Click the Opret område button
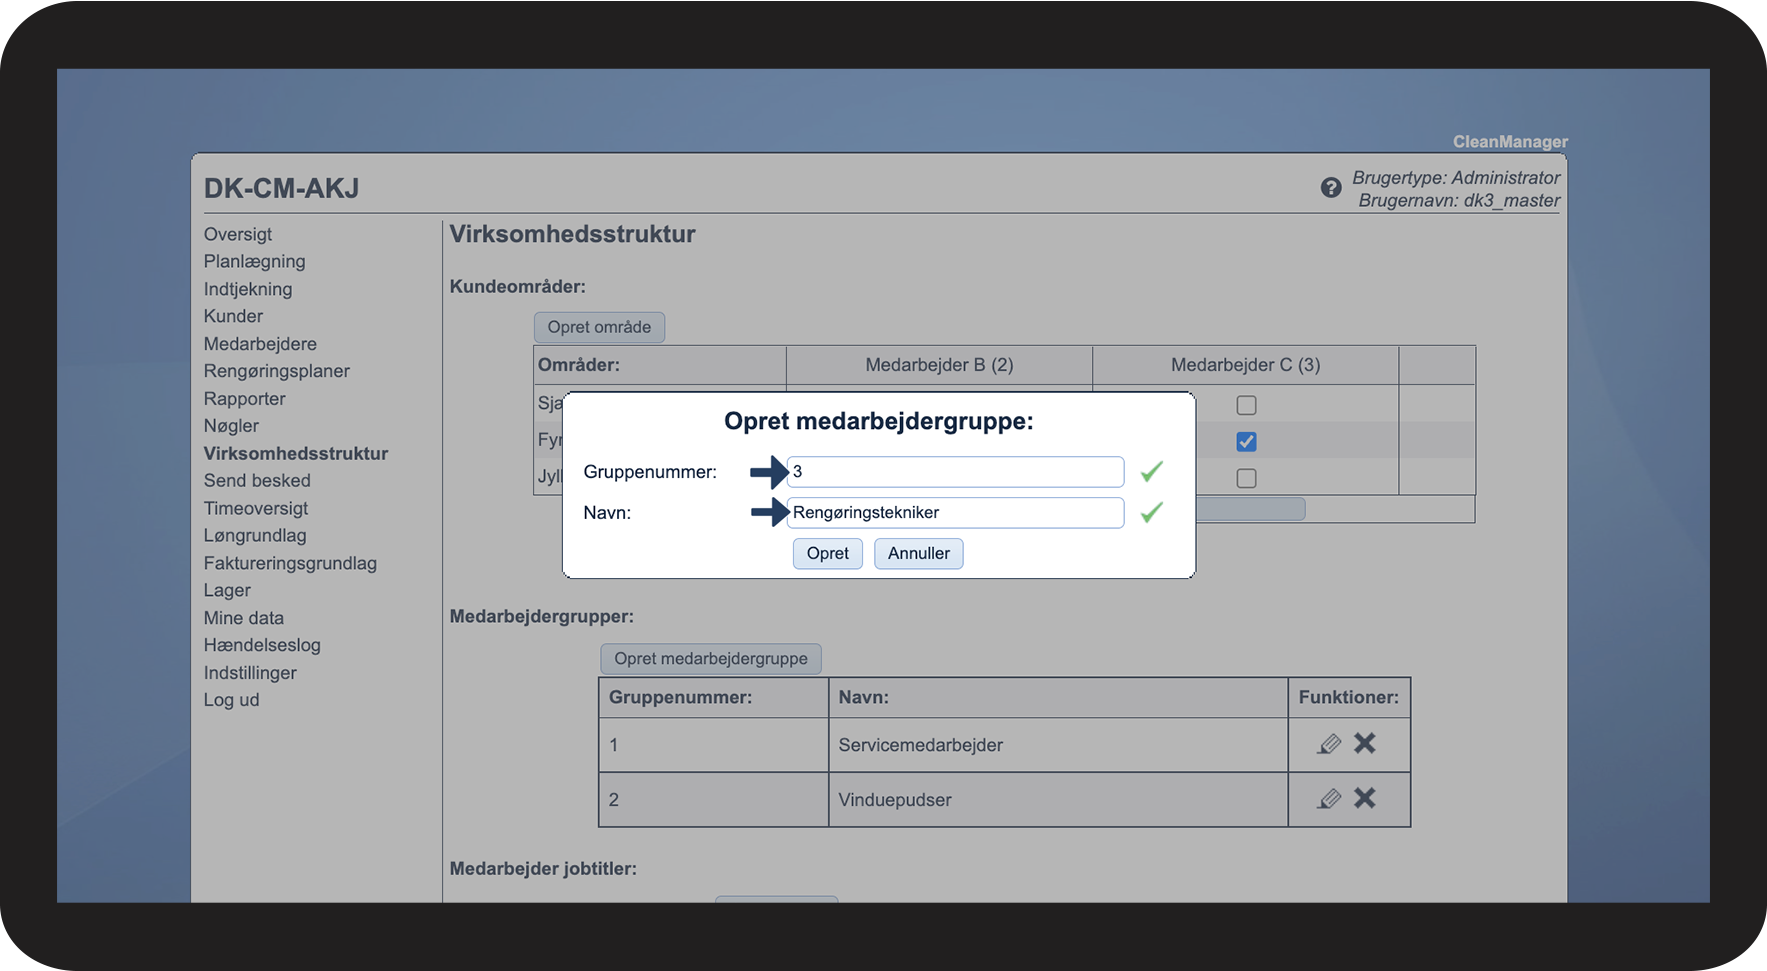Viewport: 1767px width, 971px height. point(599,327)
